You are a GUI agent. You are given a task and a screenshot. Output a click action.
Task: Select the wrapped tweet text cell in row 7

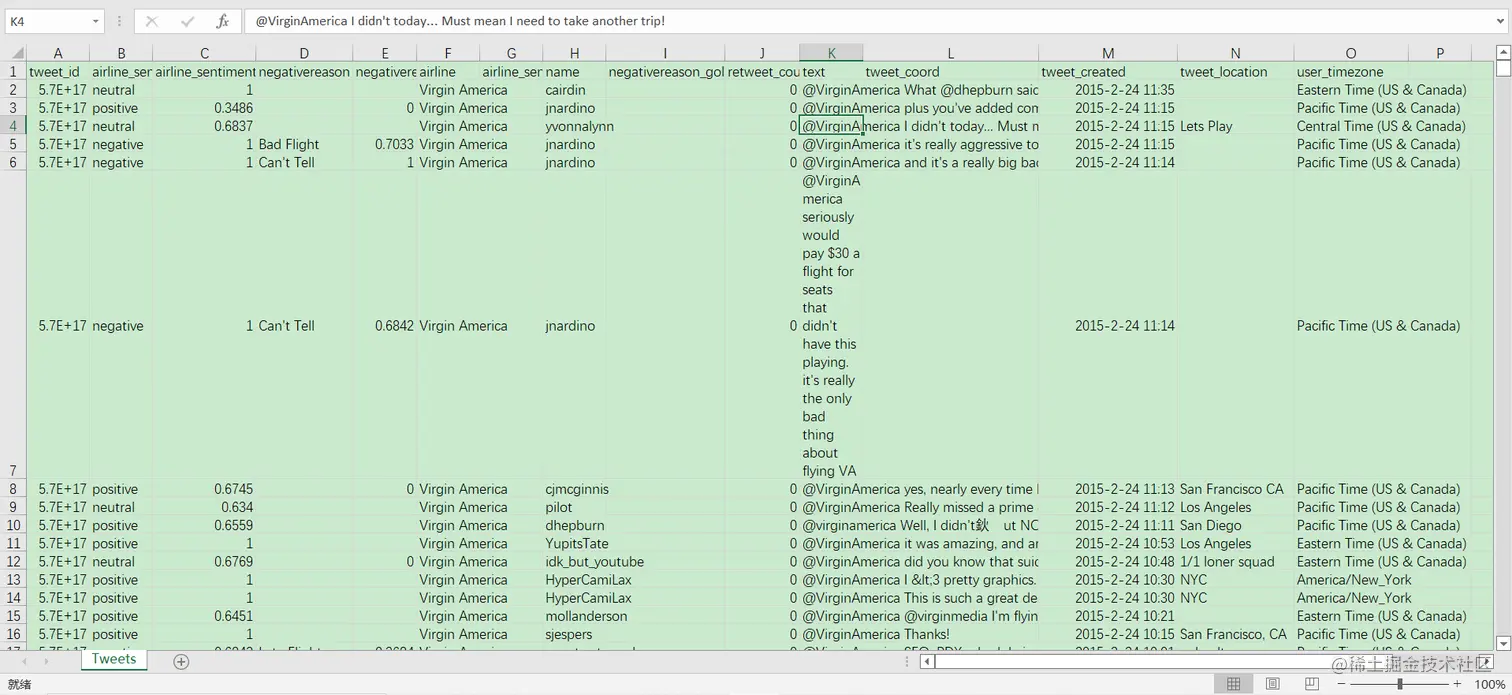click(x=831, y=326)
